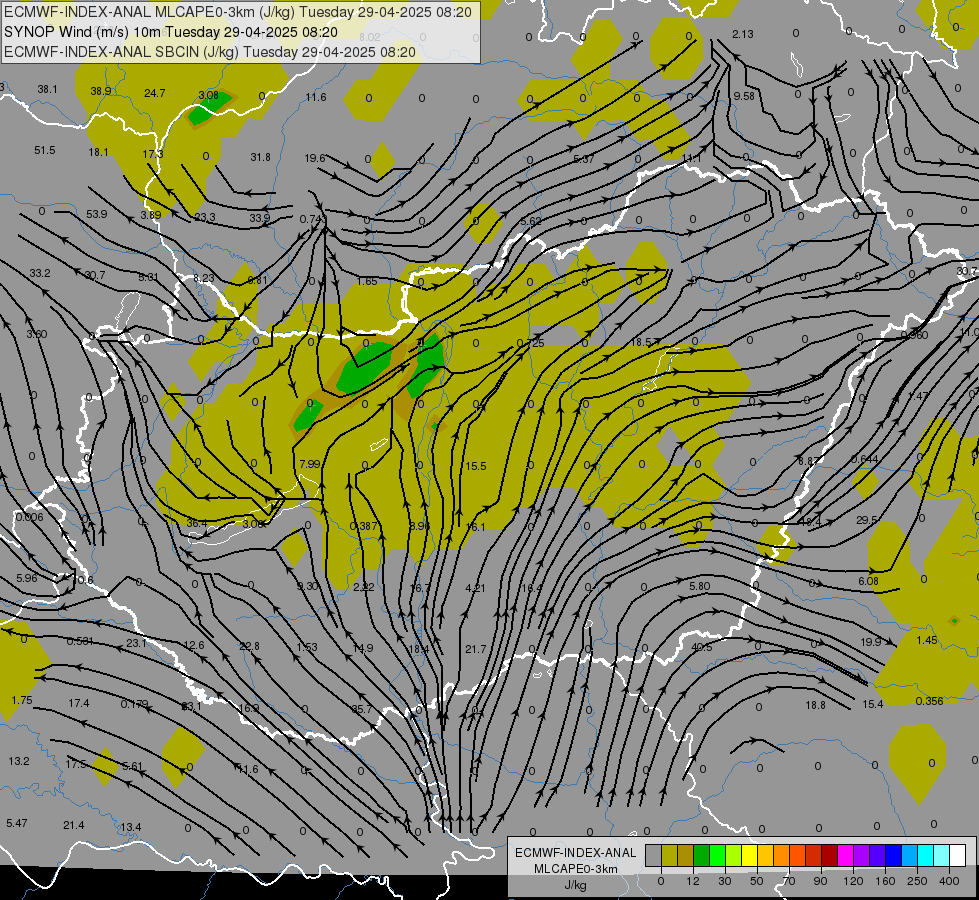This screenshot has width=979, height=900.
Task: Click the pure blue legend swatch after 160
Action: tap(893, 856)
